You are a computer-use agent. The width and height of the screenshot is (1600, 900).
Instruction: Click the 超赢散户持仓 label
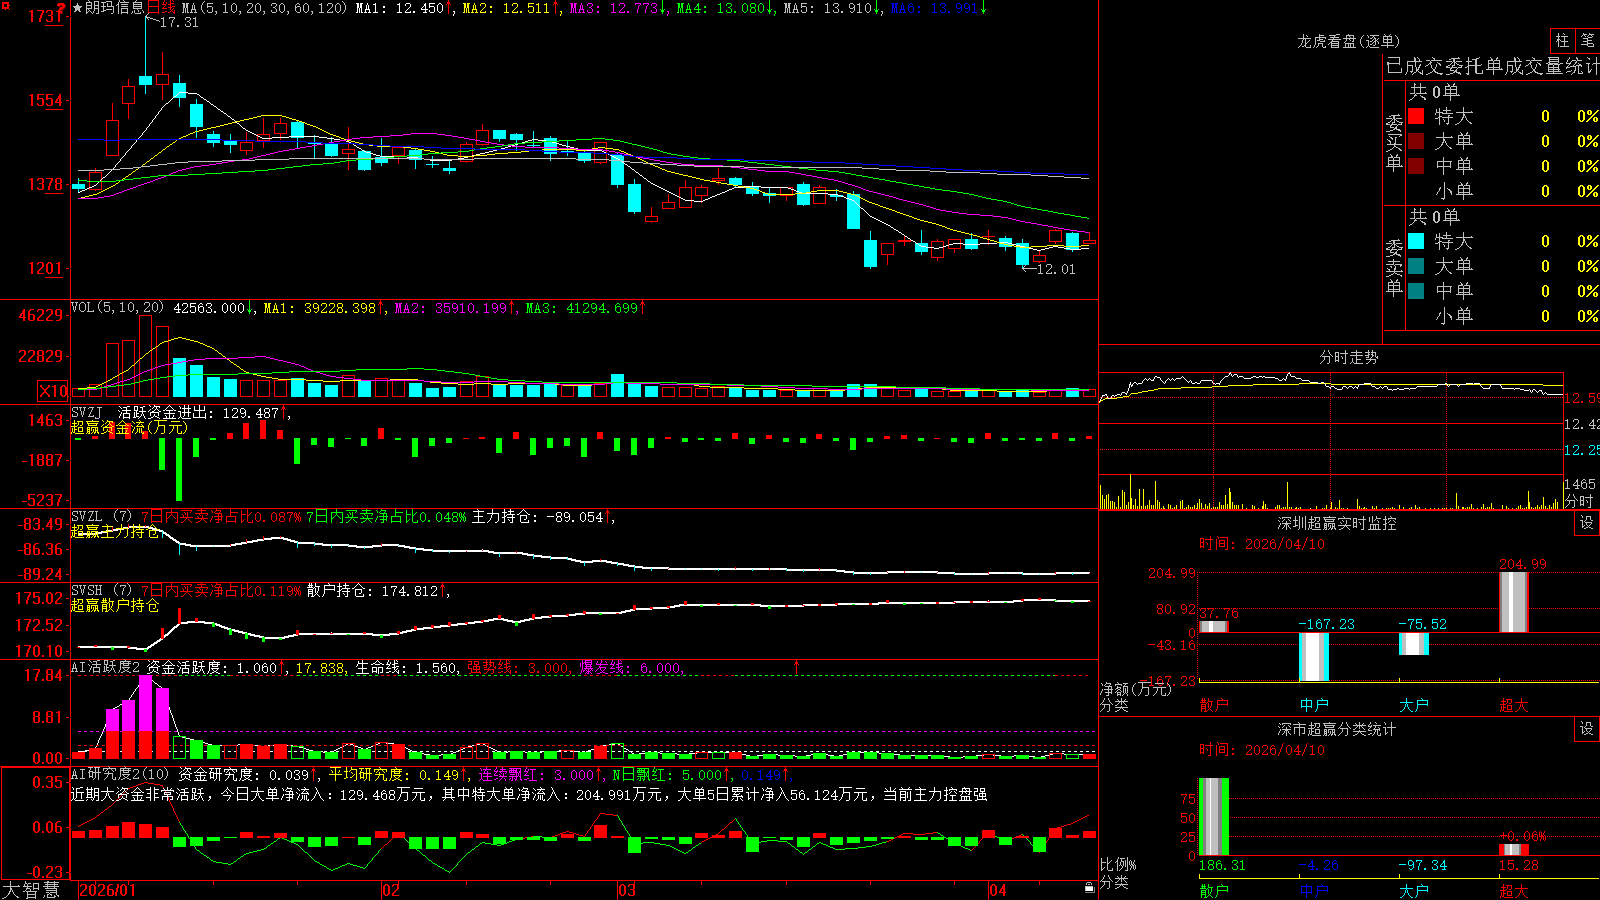115,606
